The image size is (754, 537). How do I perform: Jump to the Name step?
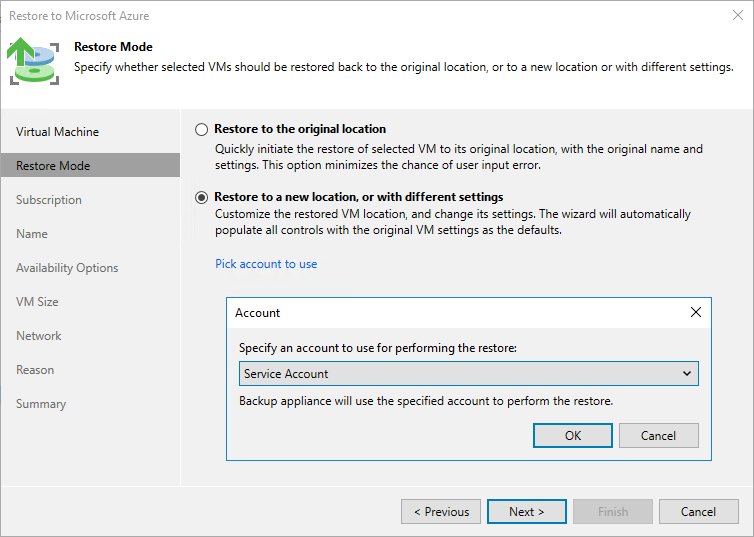(x=32, y=234)
